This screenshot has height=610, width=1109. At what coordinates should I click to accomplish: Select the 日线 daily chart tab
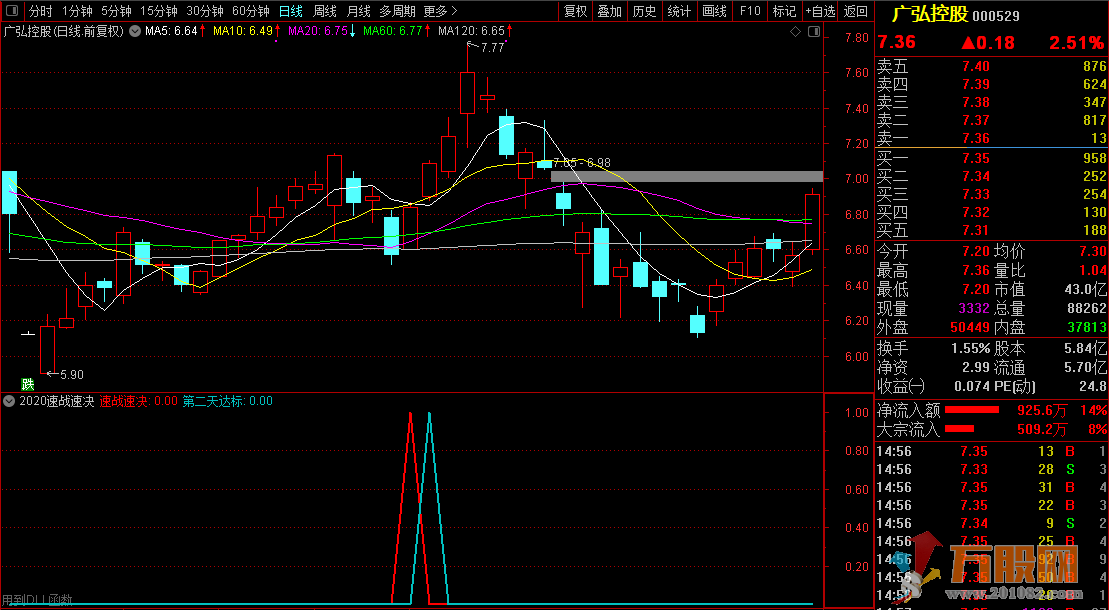pos(291,11)
